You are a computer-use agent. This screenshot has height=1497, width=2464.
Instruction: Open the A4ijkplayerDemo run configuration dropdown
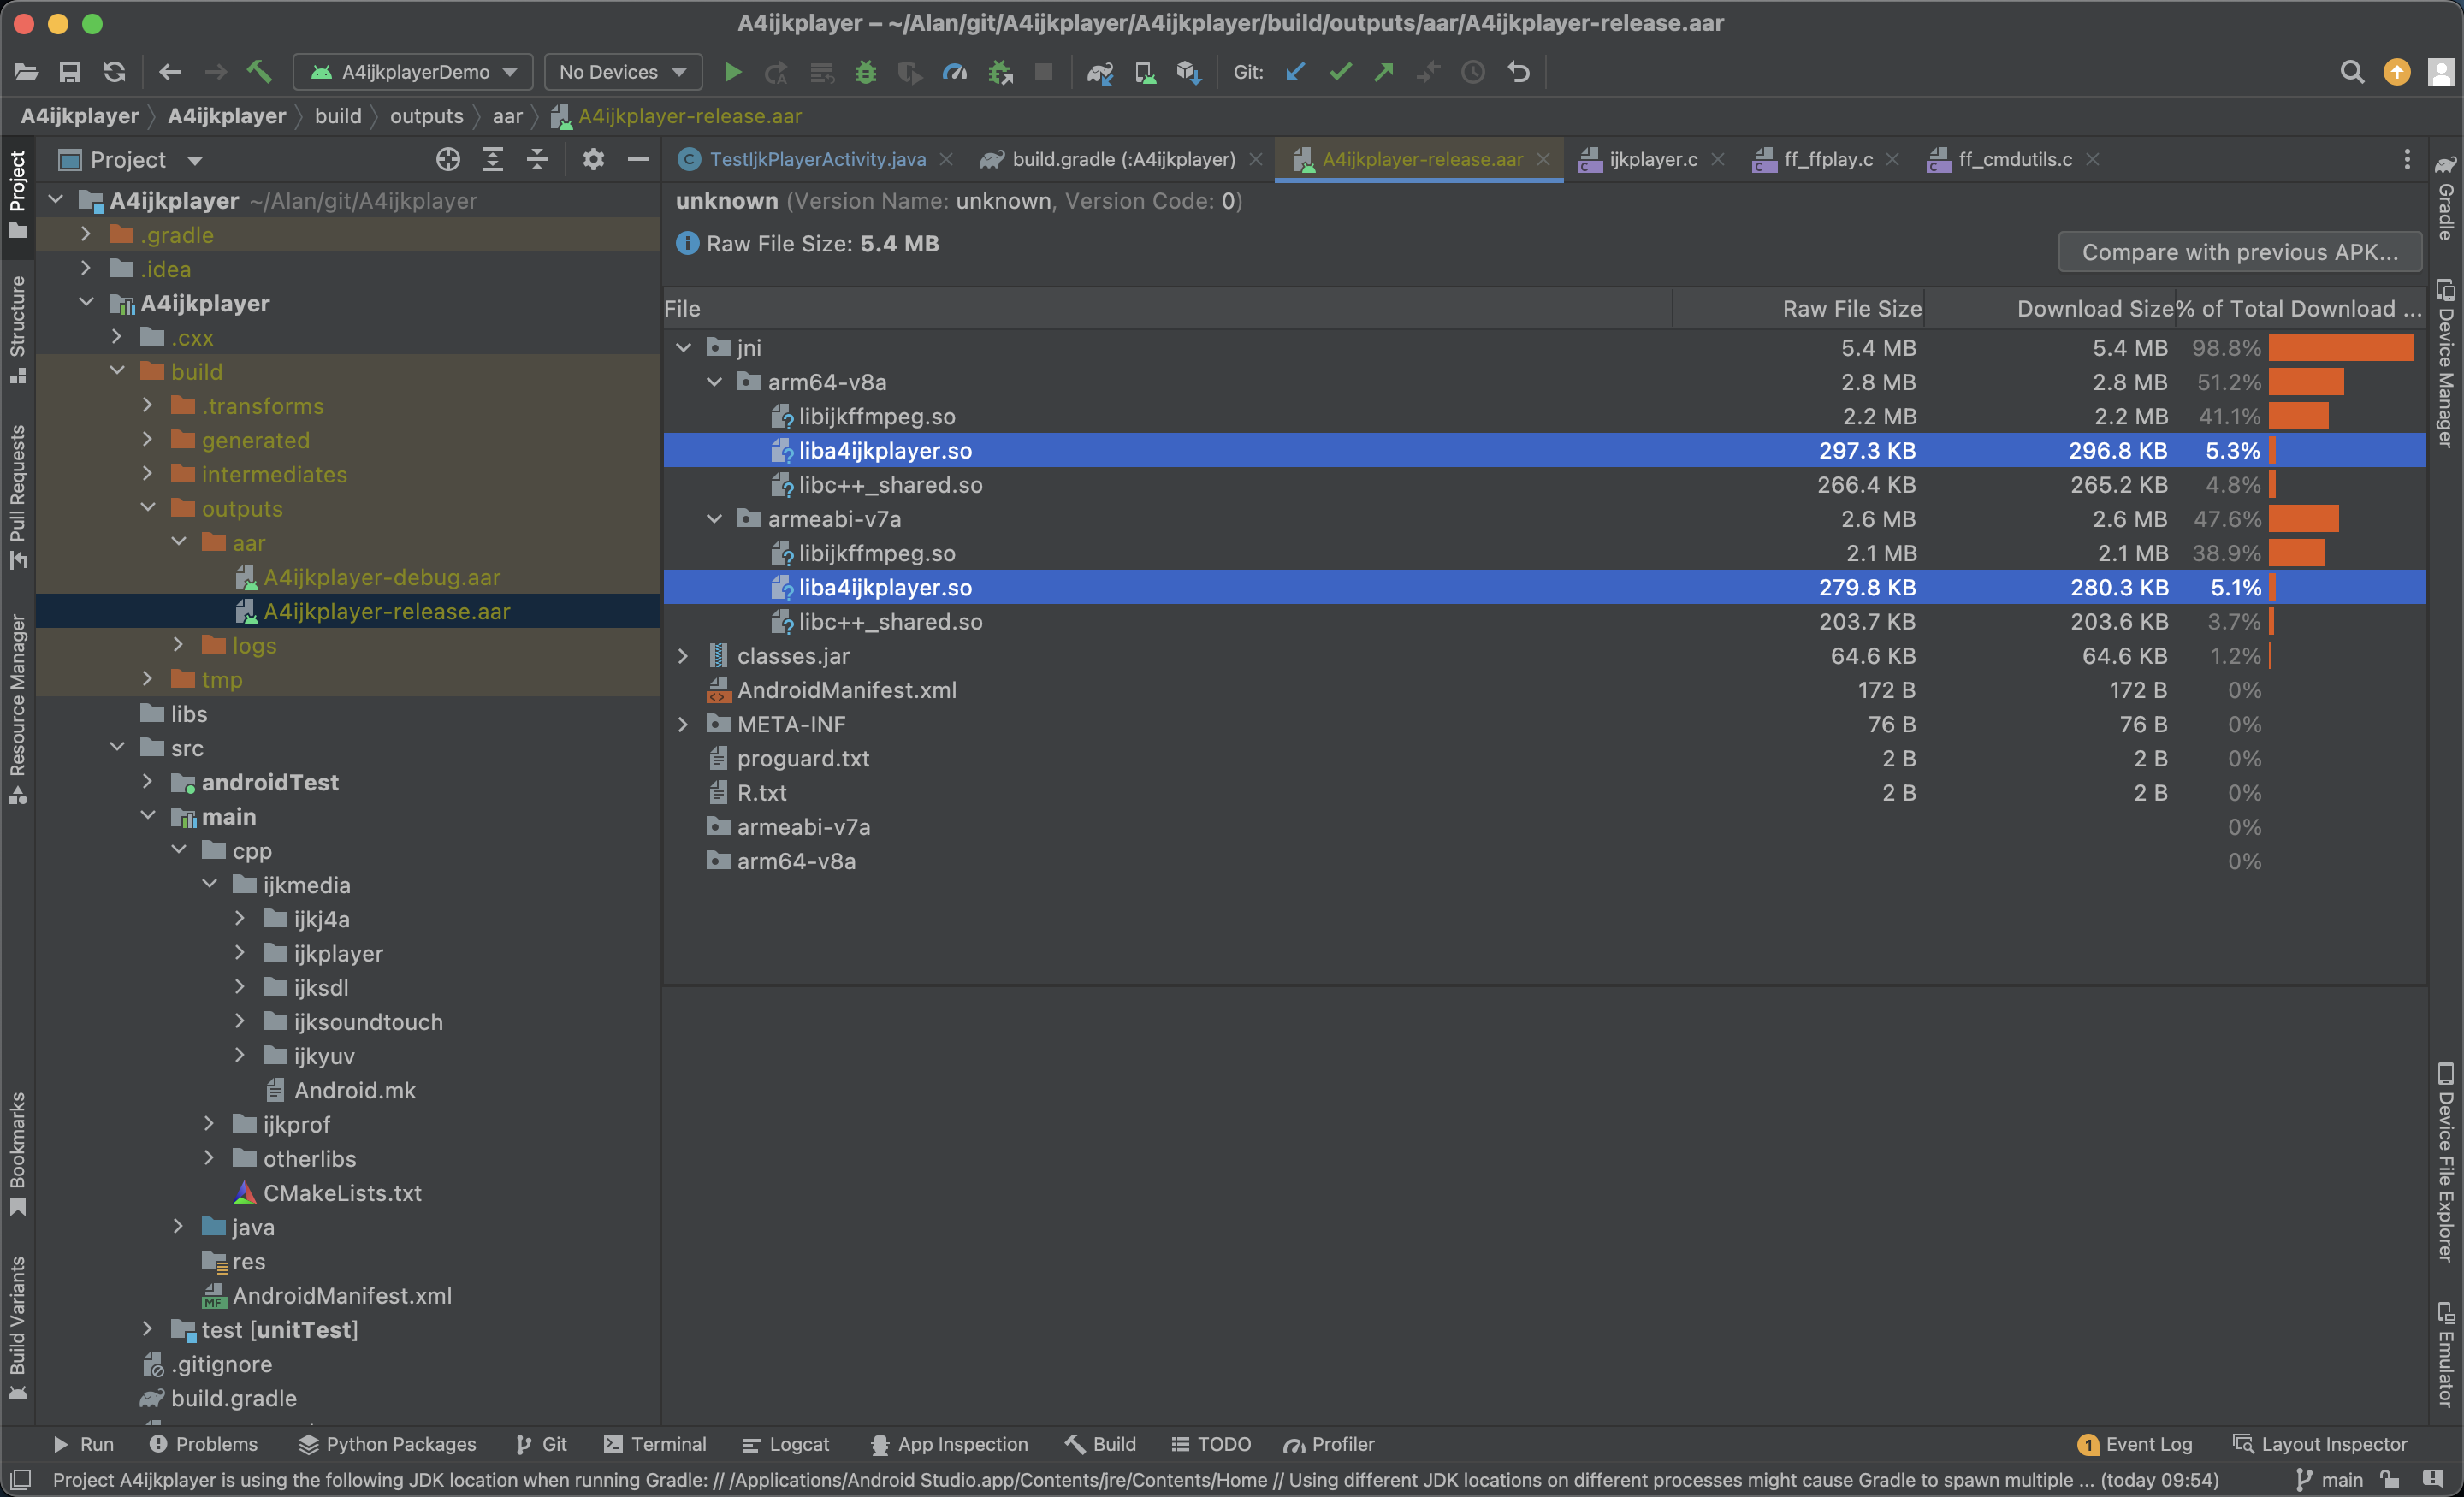point(414,72)
